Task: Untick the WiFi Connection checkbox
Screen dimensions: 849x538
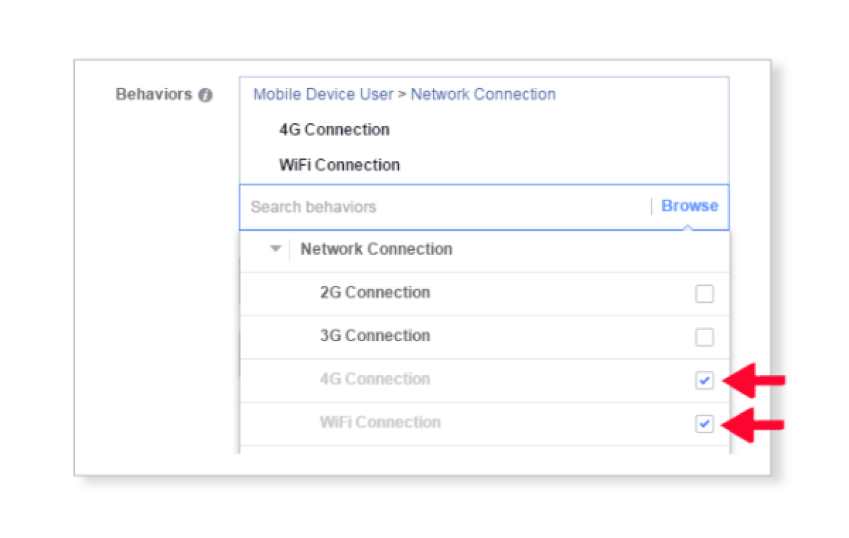Action: [x=704, y=424]
